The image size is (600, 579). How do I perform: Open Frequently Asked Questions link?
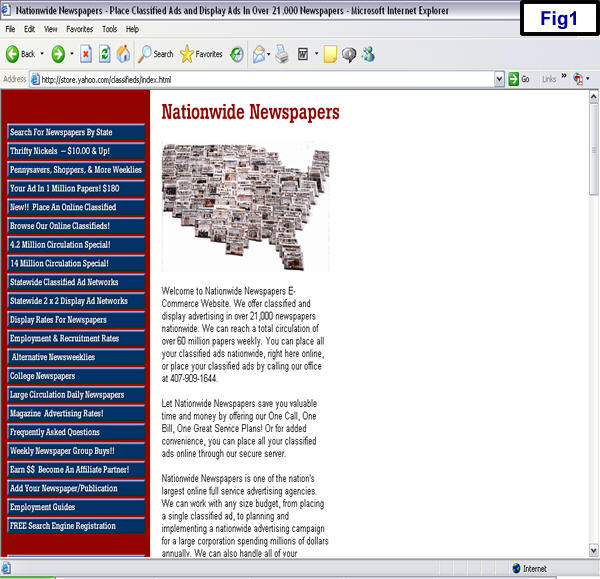pos(76,432)
